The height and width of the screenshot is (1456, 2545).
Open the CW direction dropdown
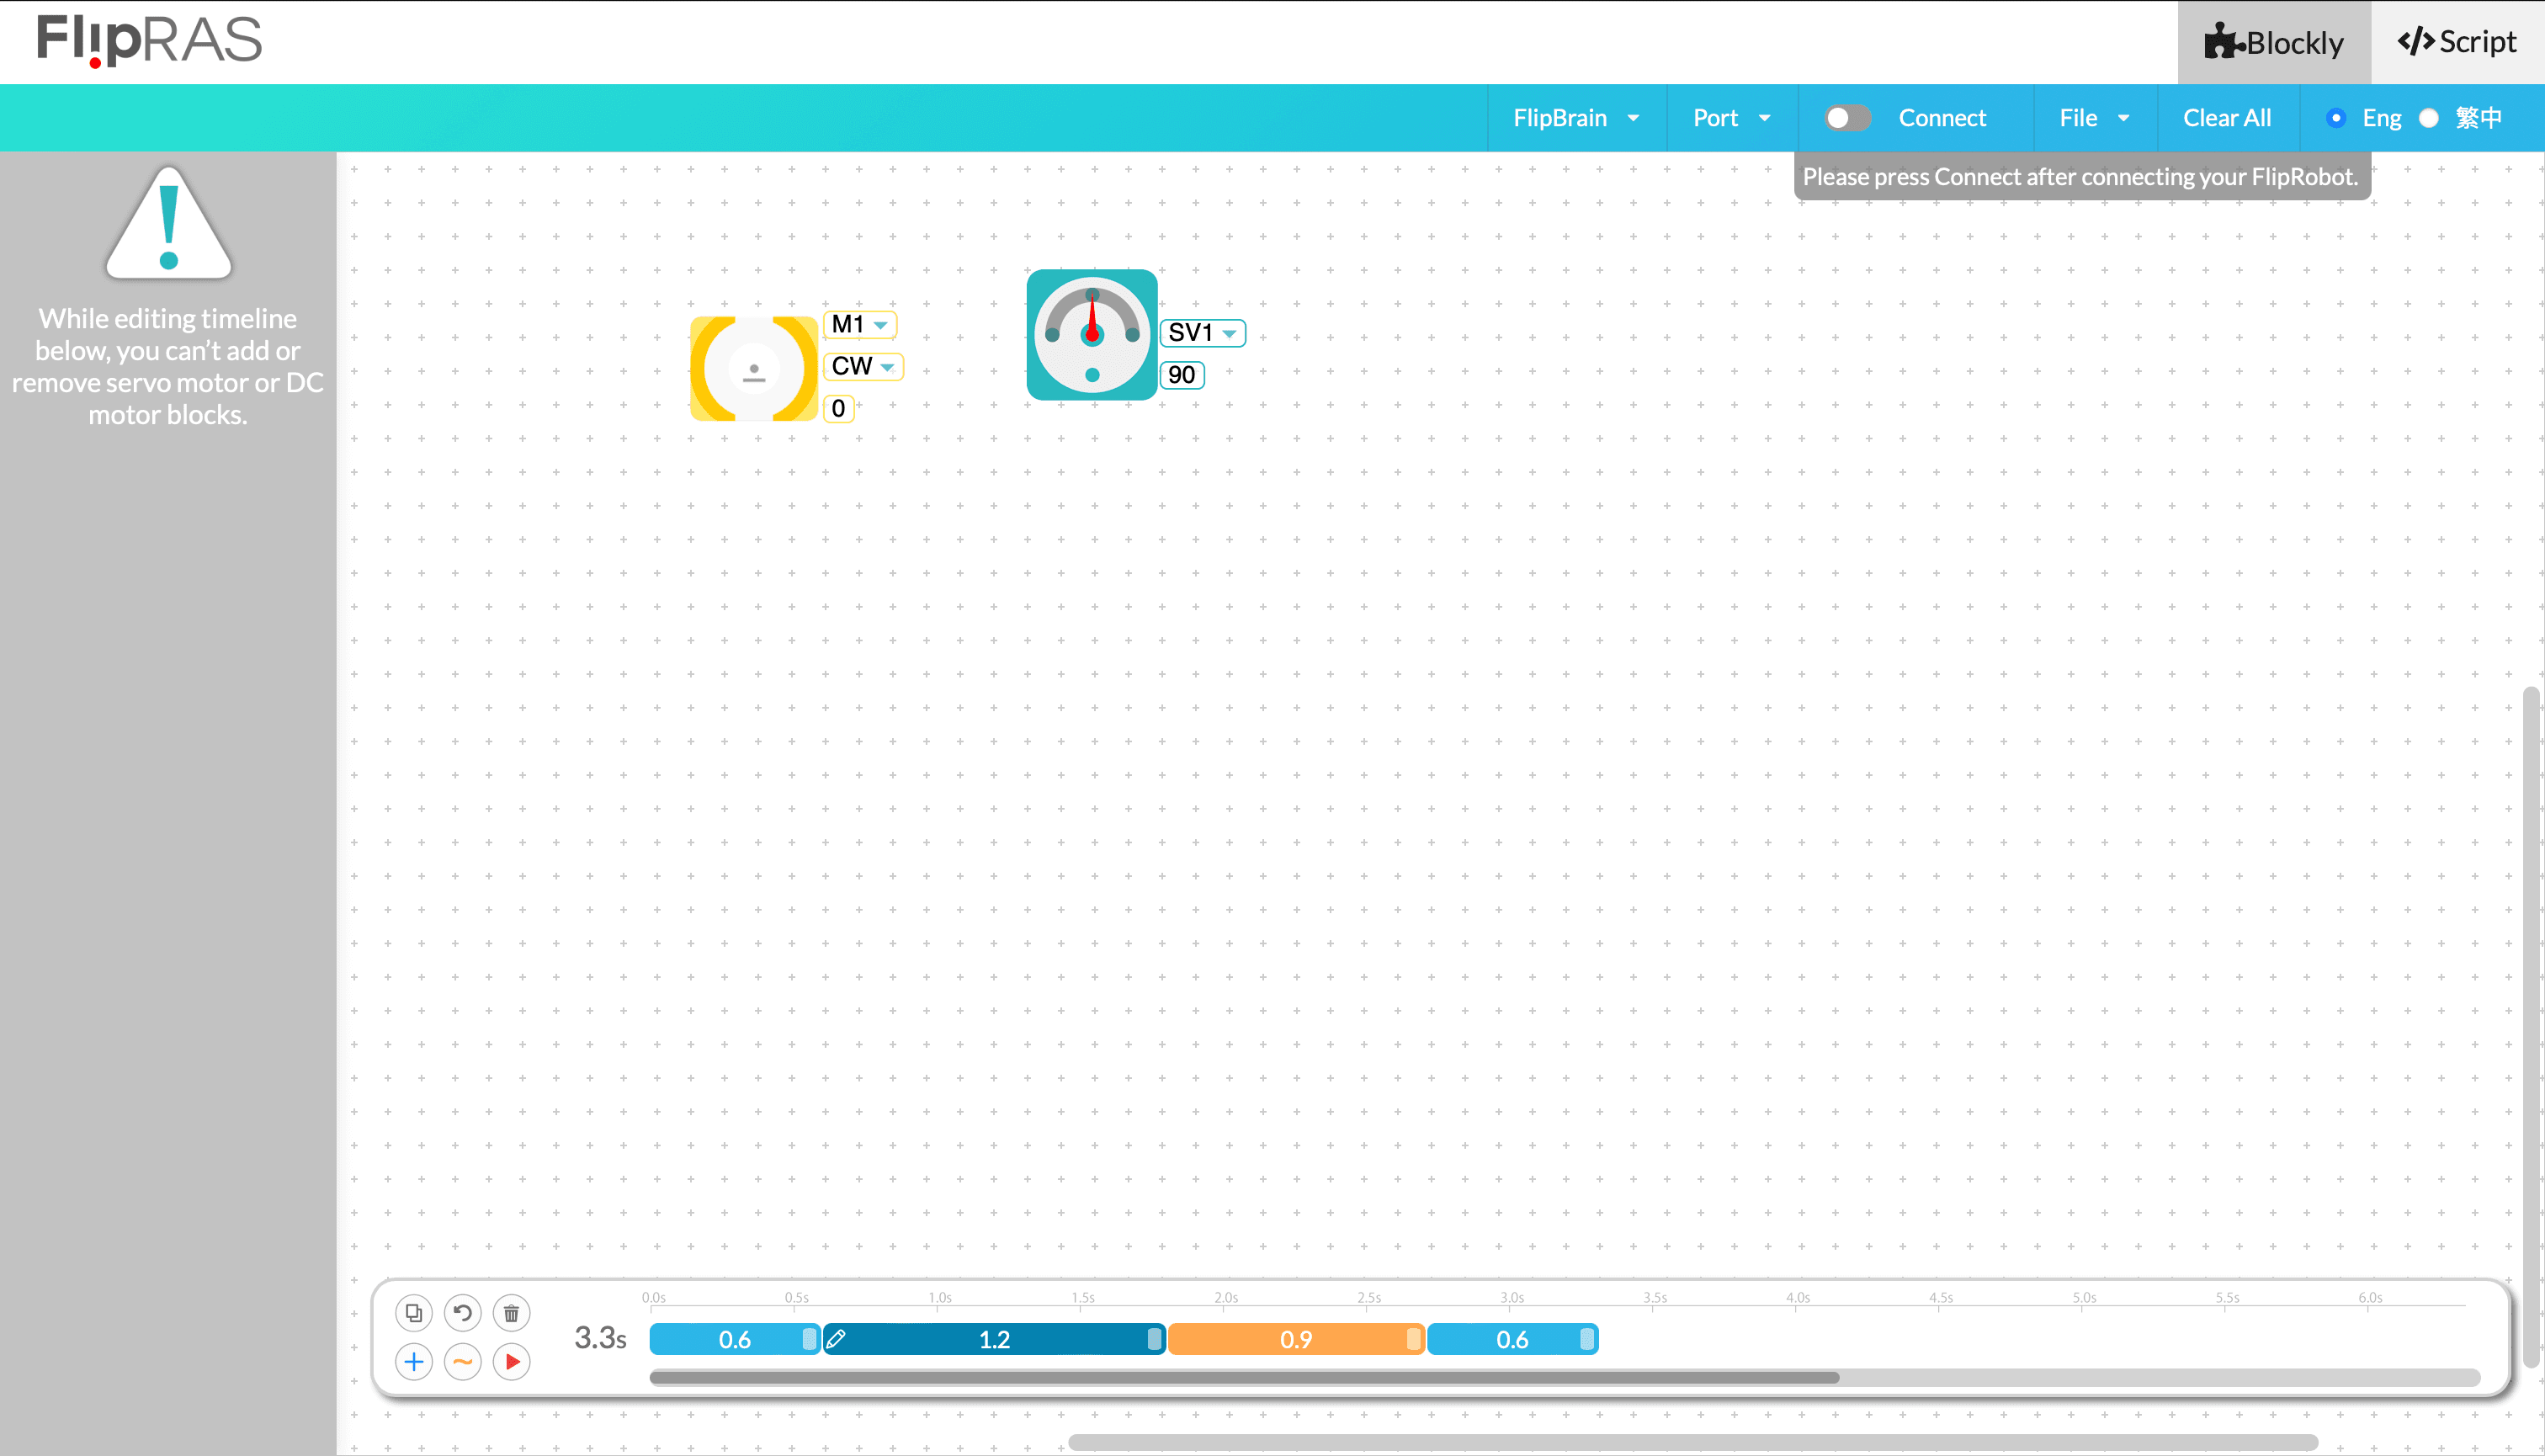[863, 366]
